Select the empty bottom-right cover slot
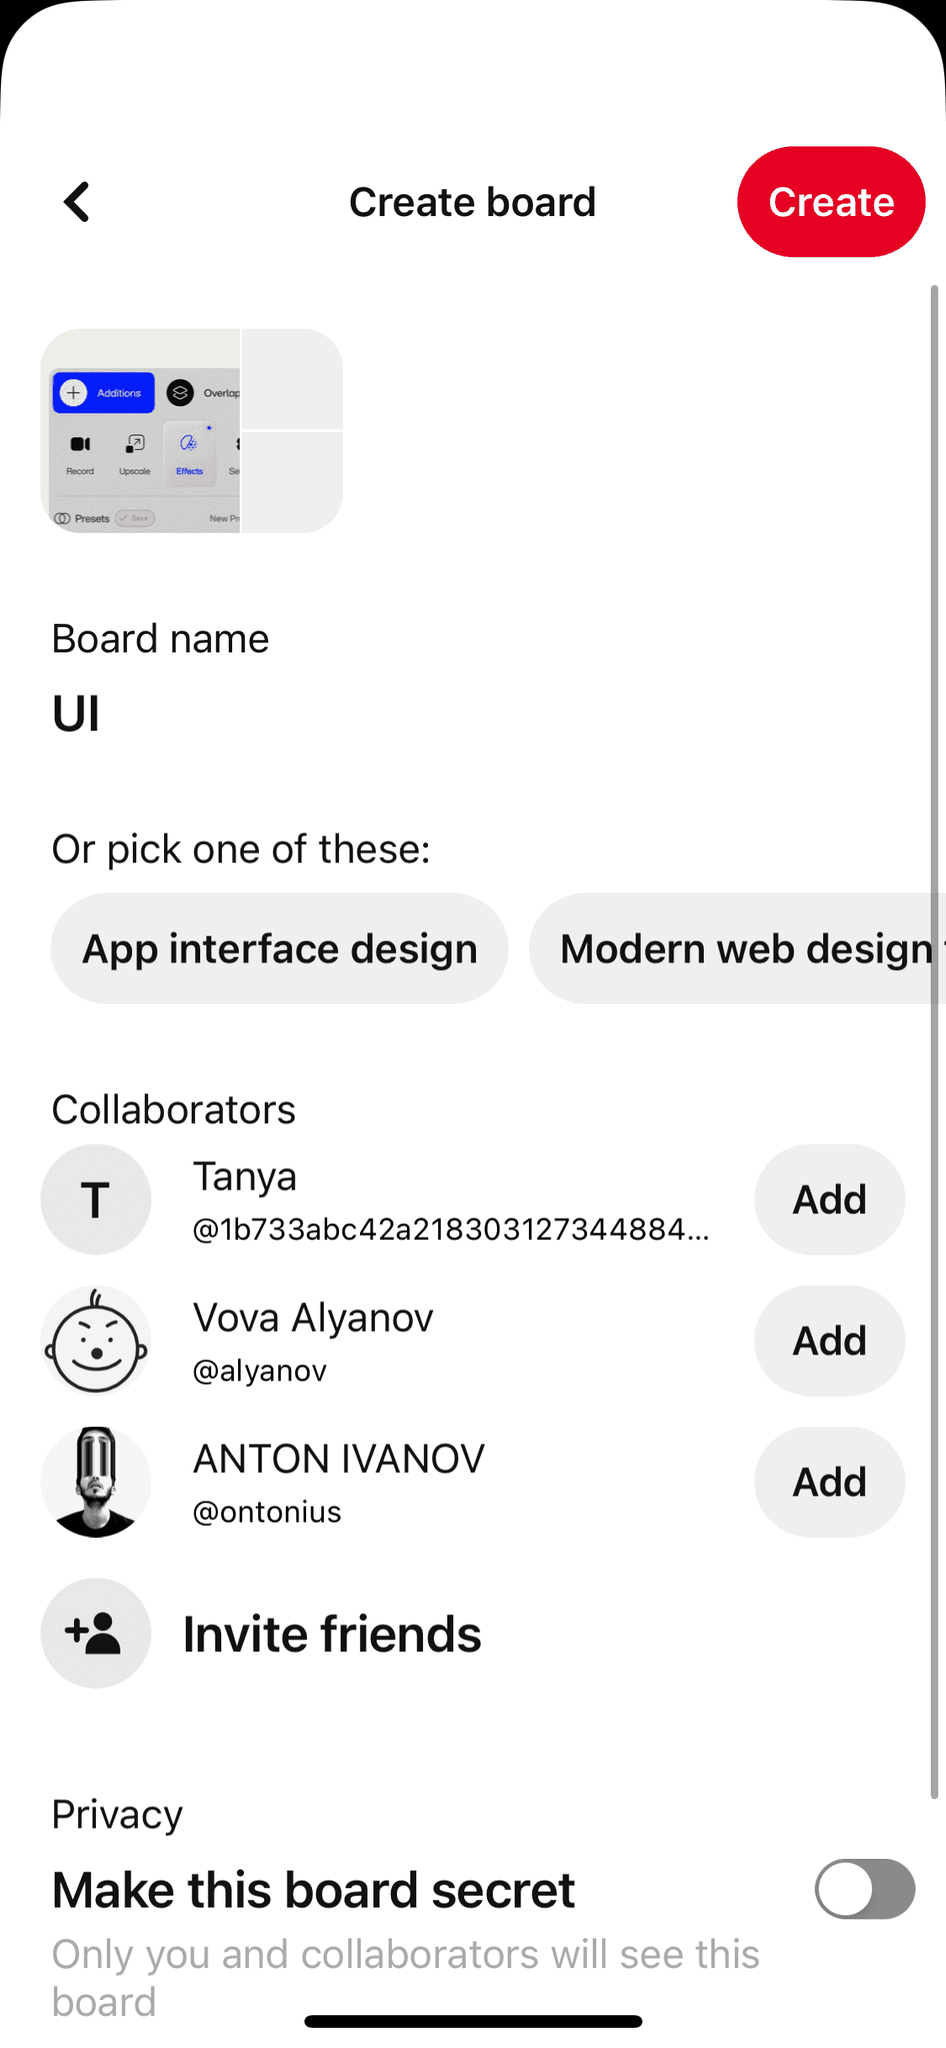Screen dimensions: 946x2048 pos(293,483)
